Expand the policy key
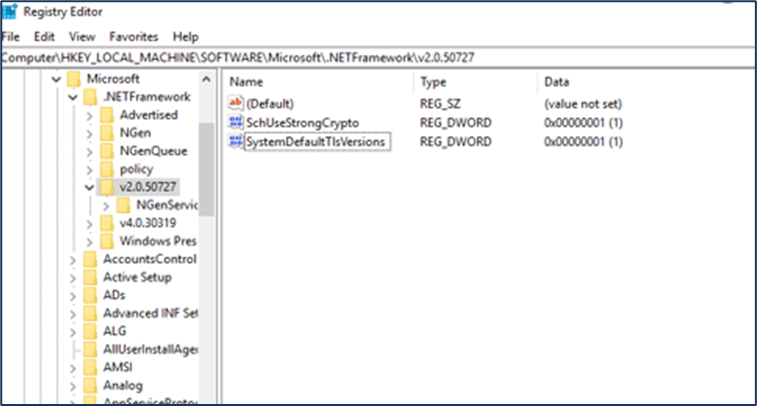Image resolution: width=757 pixels, height=406 pixels. (89, 169)
